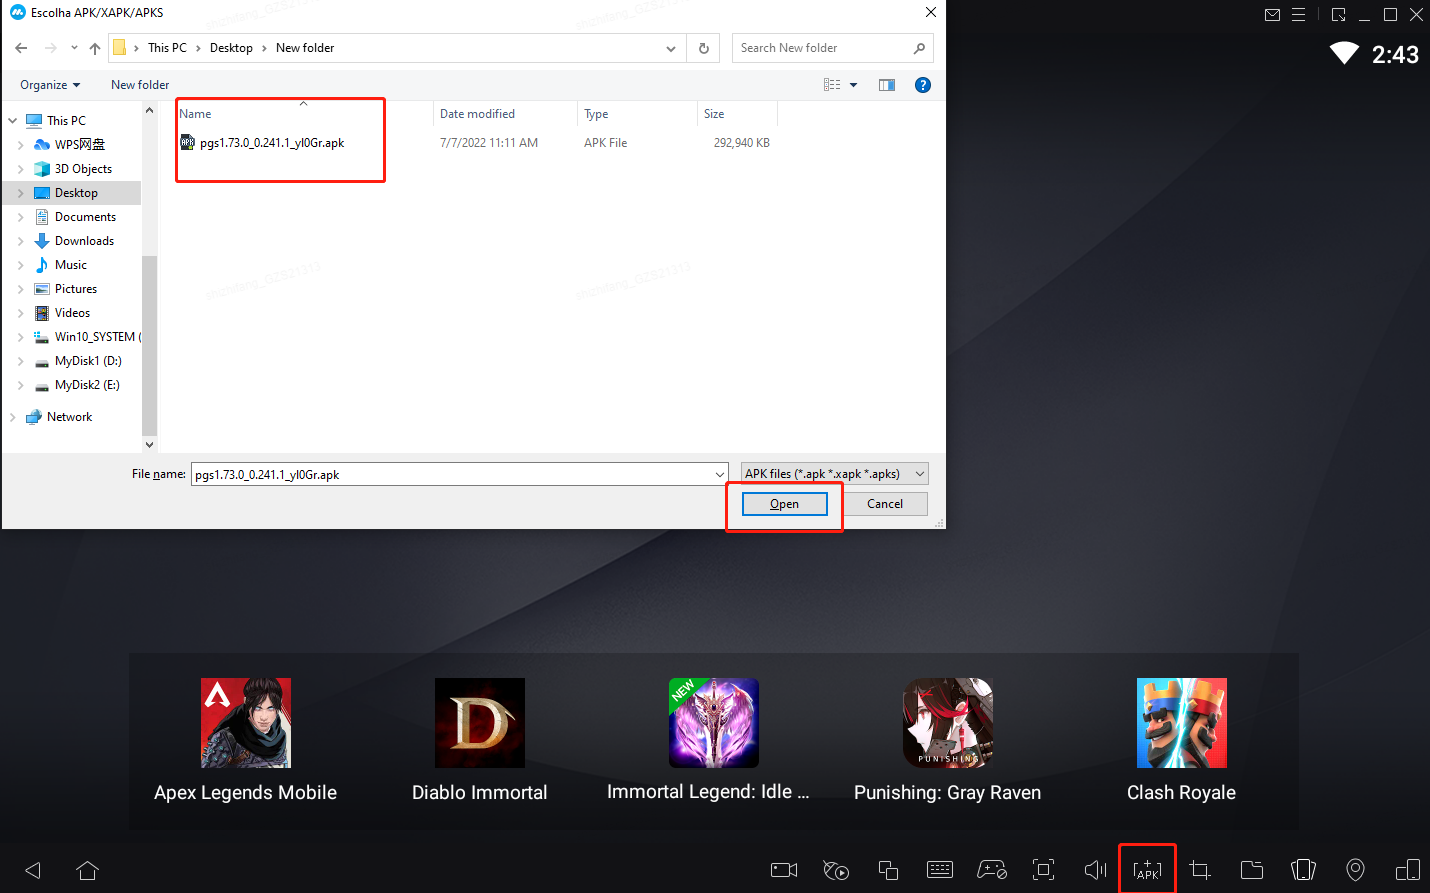Click the gamepad controller icon
Viewport: 1430px width, 893px height.
pos(992,870)
